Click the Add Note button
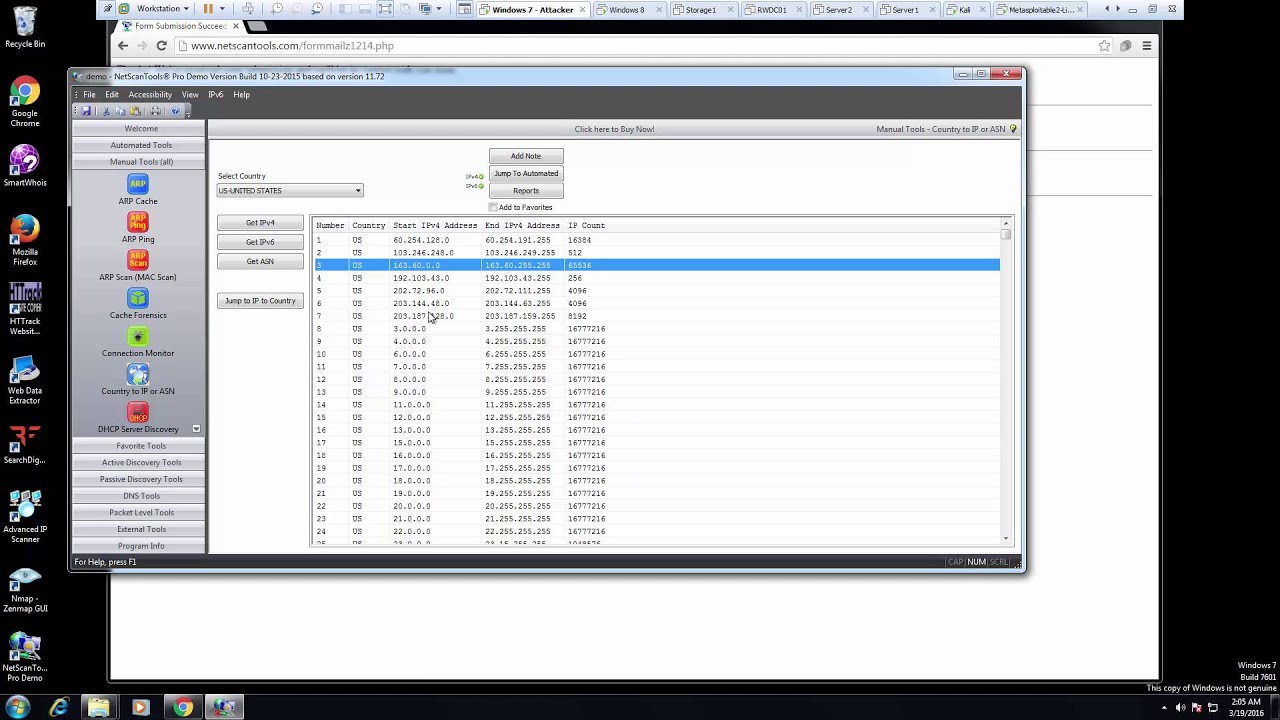Viewport: 1280px width, 720px height. point(526,156)
